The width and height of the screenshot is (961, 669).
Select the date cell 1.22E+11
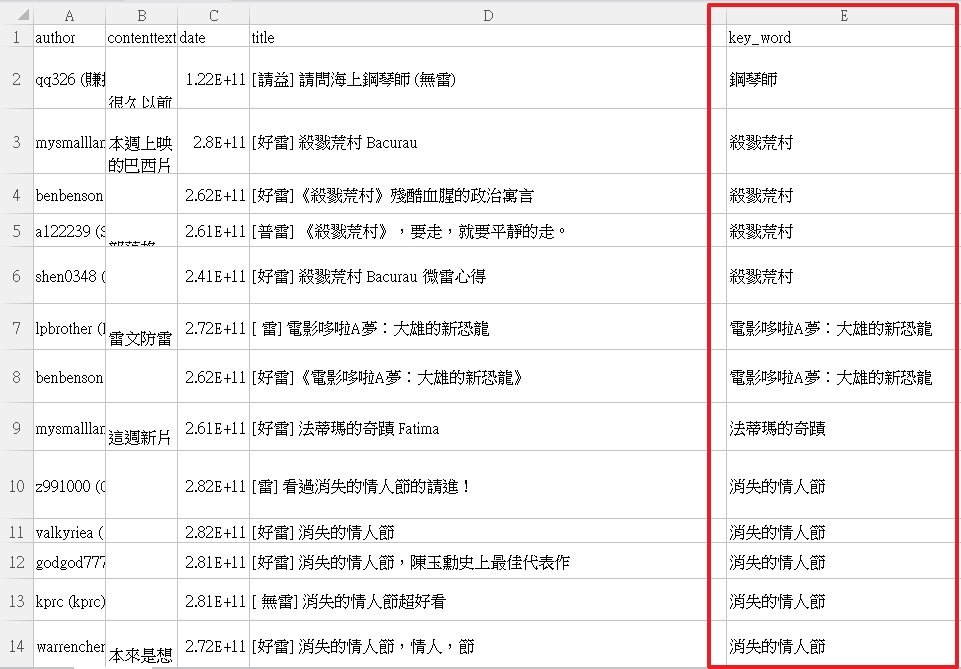214,78
